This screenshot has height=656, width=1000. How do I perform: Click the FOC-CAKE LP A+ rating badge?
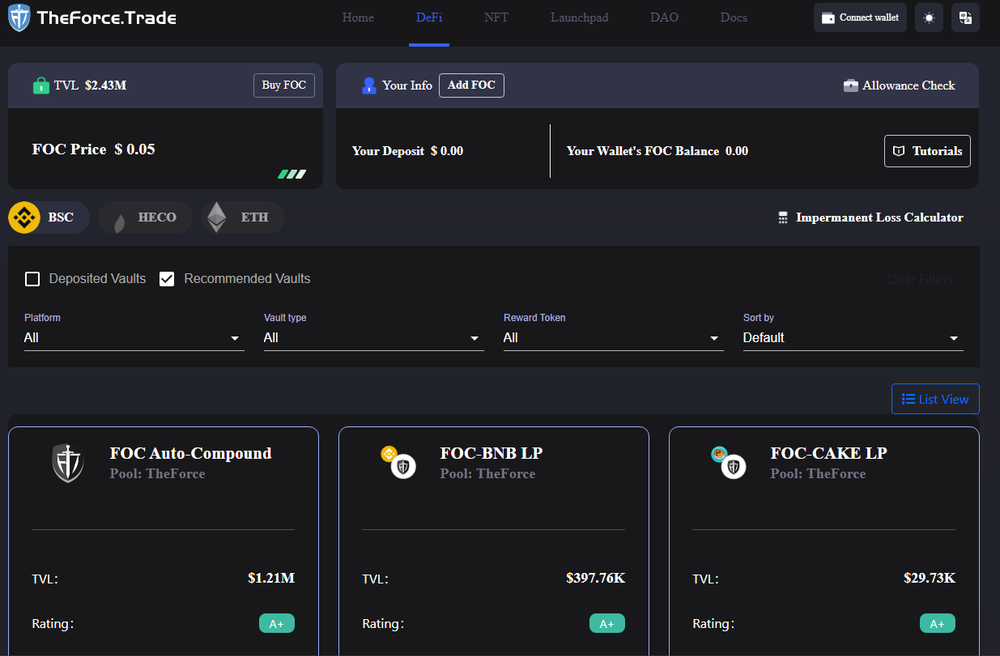[x=938, y=623]
